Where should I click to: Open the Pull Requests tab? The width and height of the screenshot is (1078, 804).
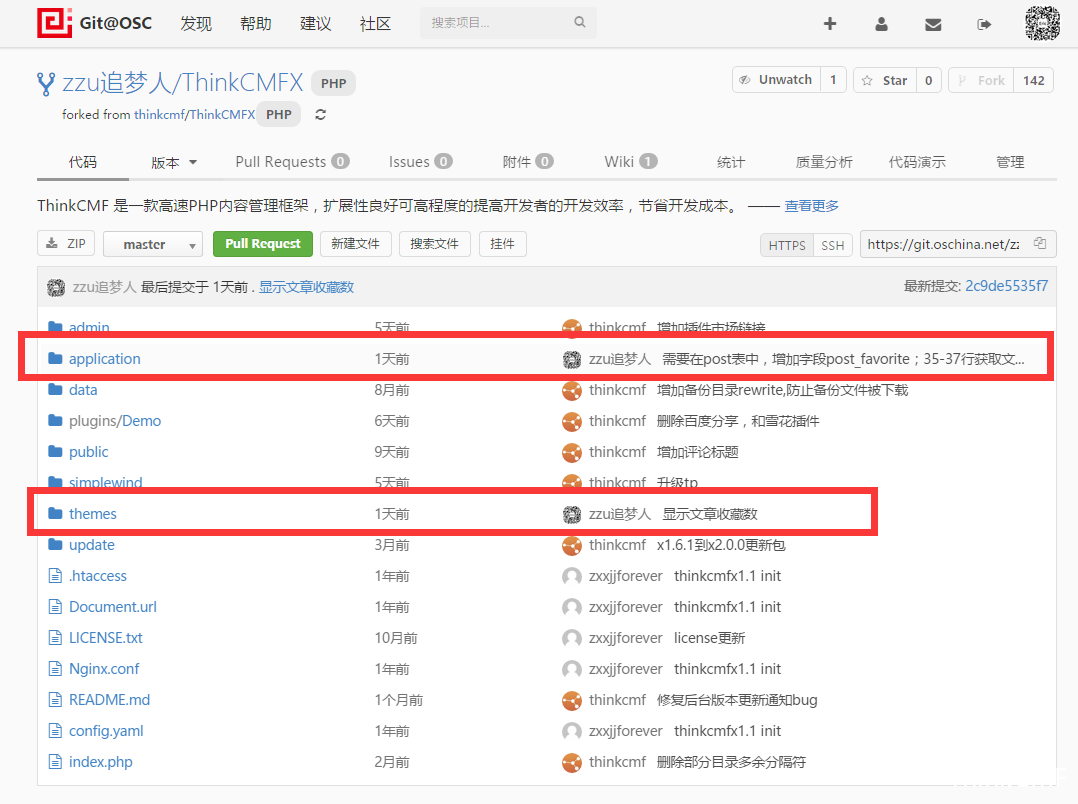[x=292, y=162]
